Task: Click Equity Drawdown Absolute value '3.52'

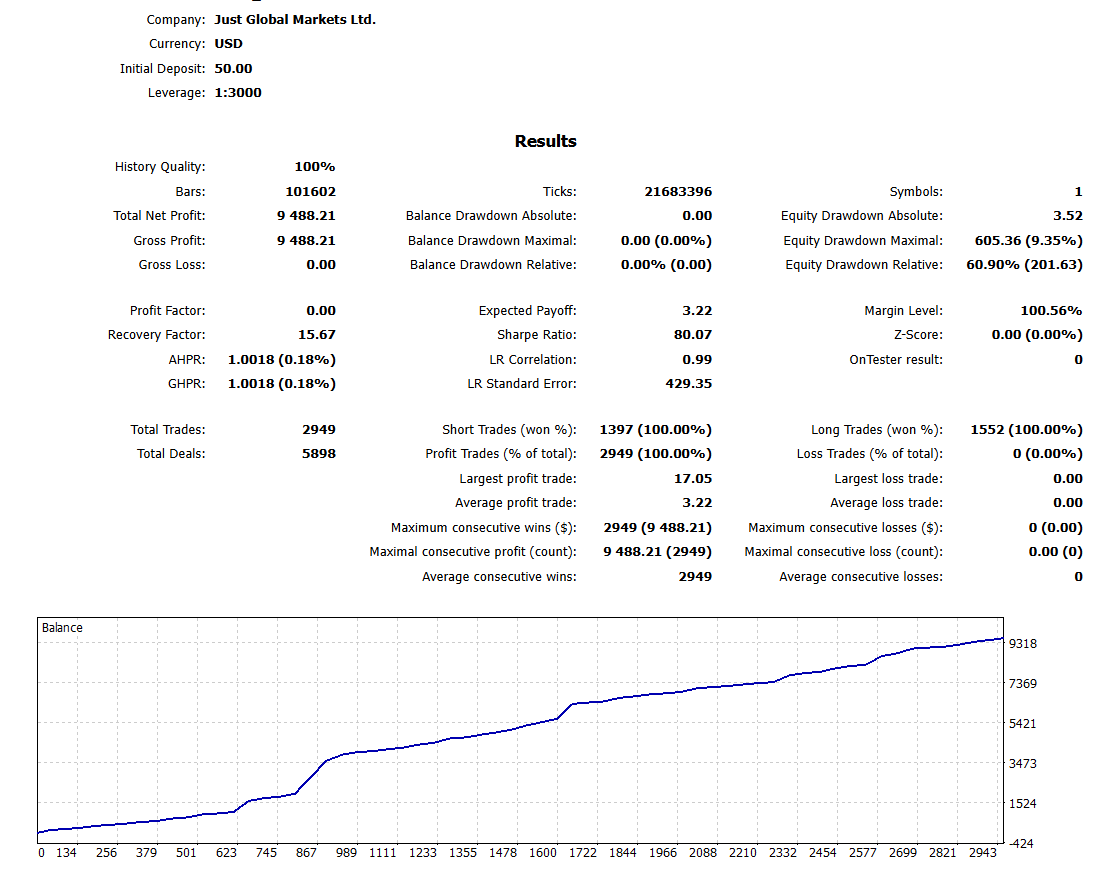Action: pos(1068,215)
